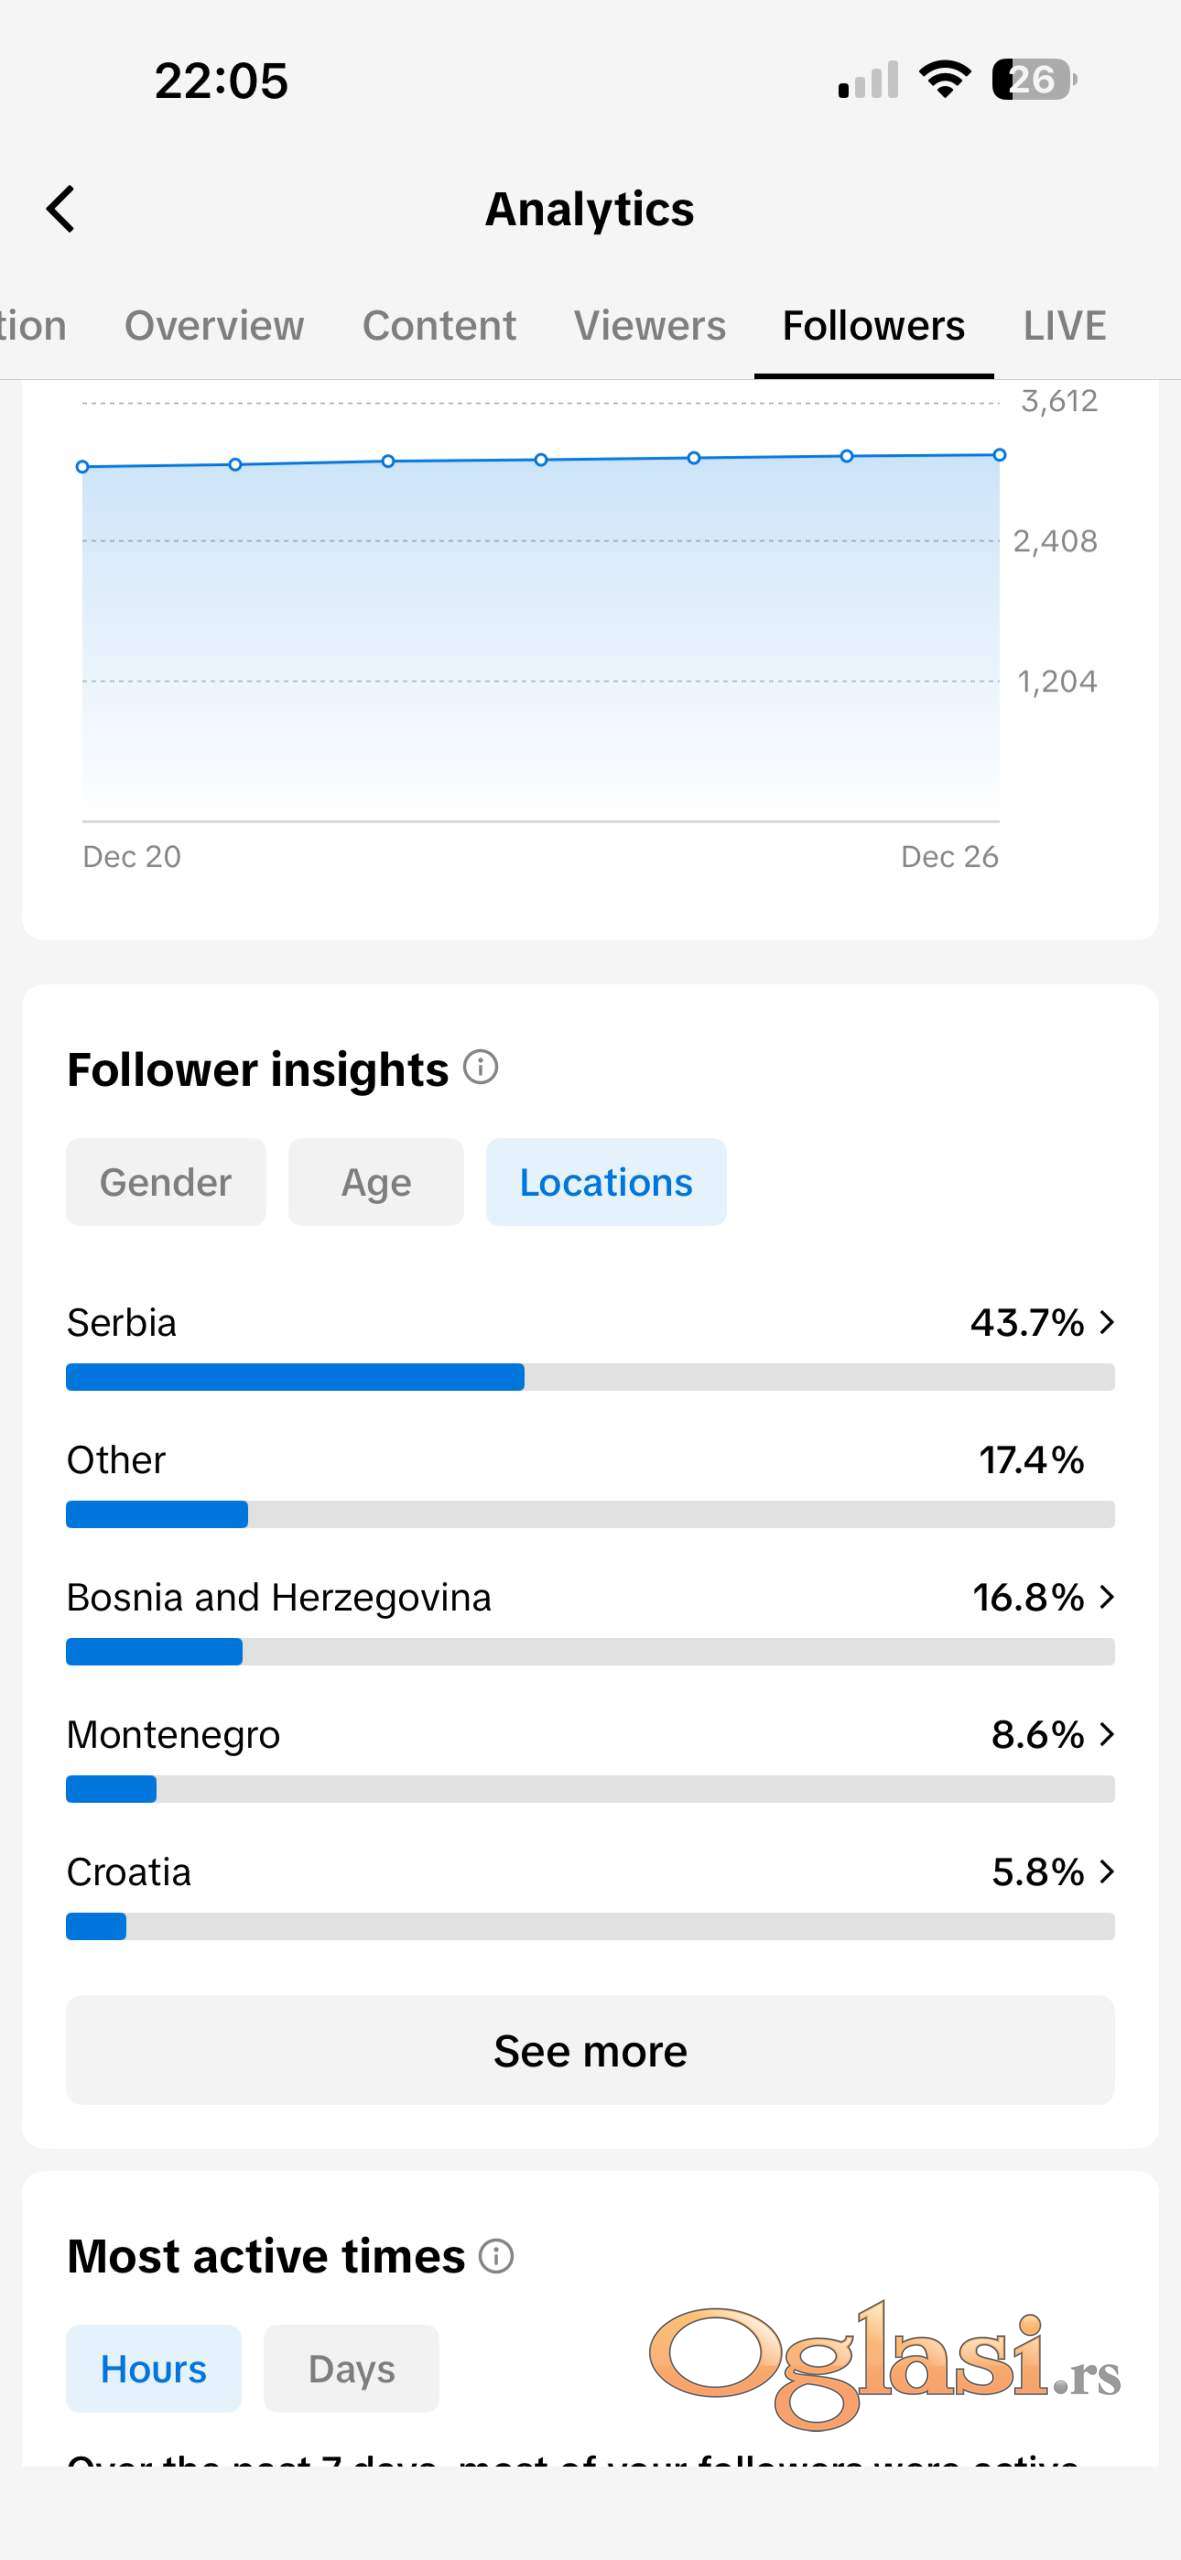1181x2560 pixels.
Task: Tap the cellular signal bars icon
Action: (868, 80)
